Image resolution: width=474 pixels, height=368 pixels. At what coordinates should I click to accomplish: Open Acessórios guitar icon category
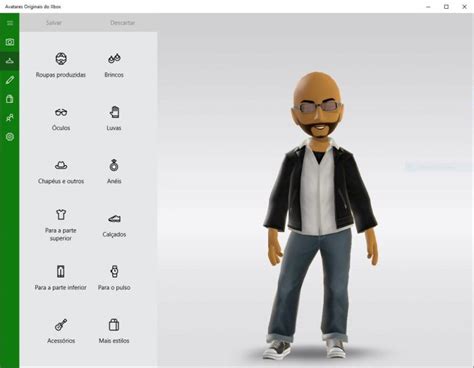click(61, 331)
